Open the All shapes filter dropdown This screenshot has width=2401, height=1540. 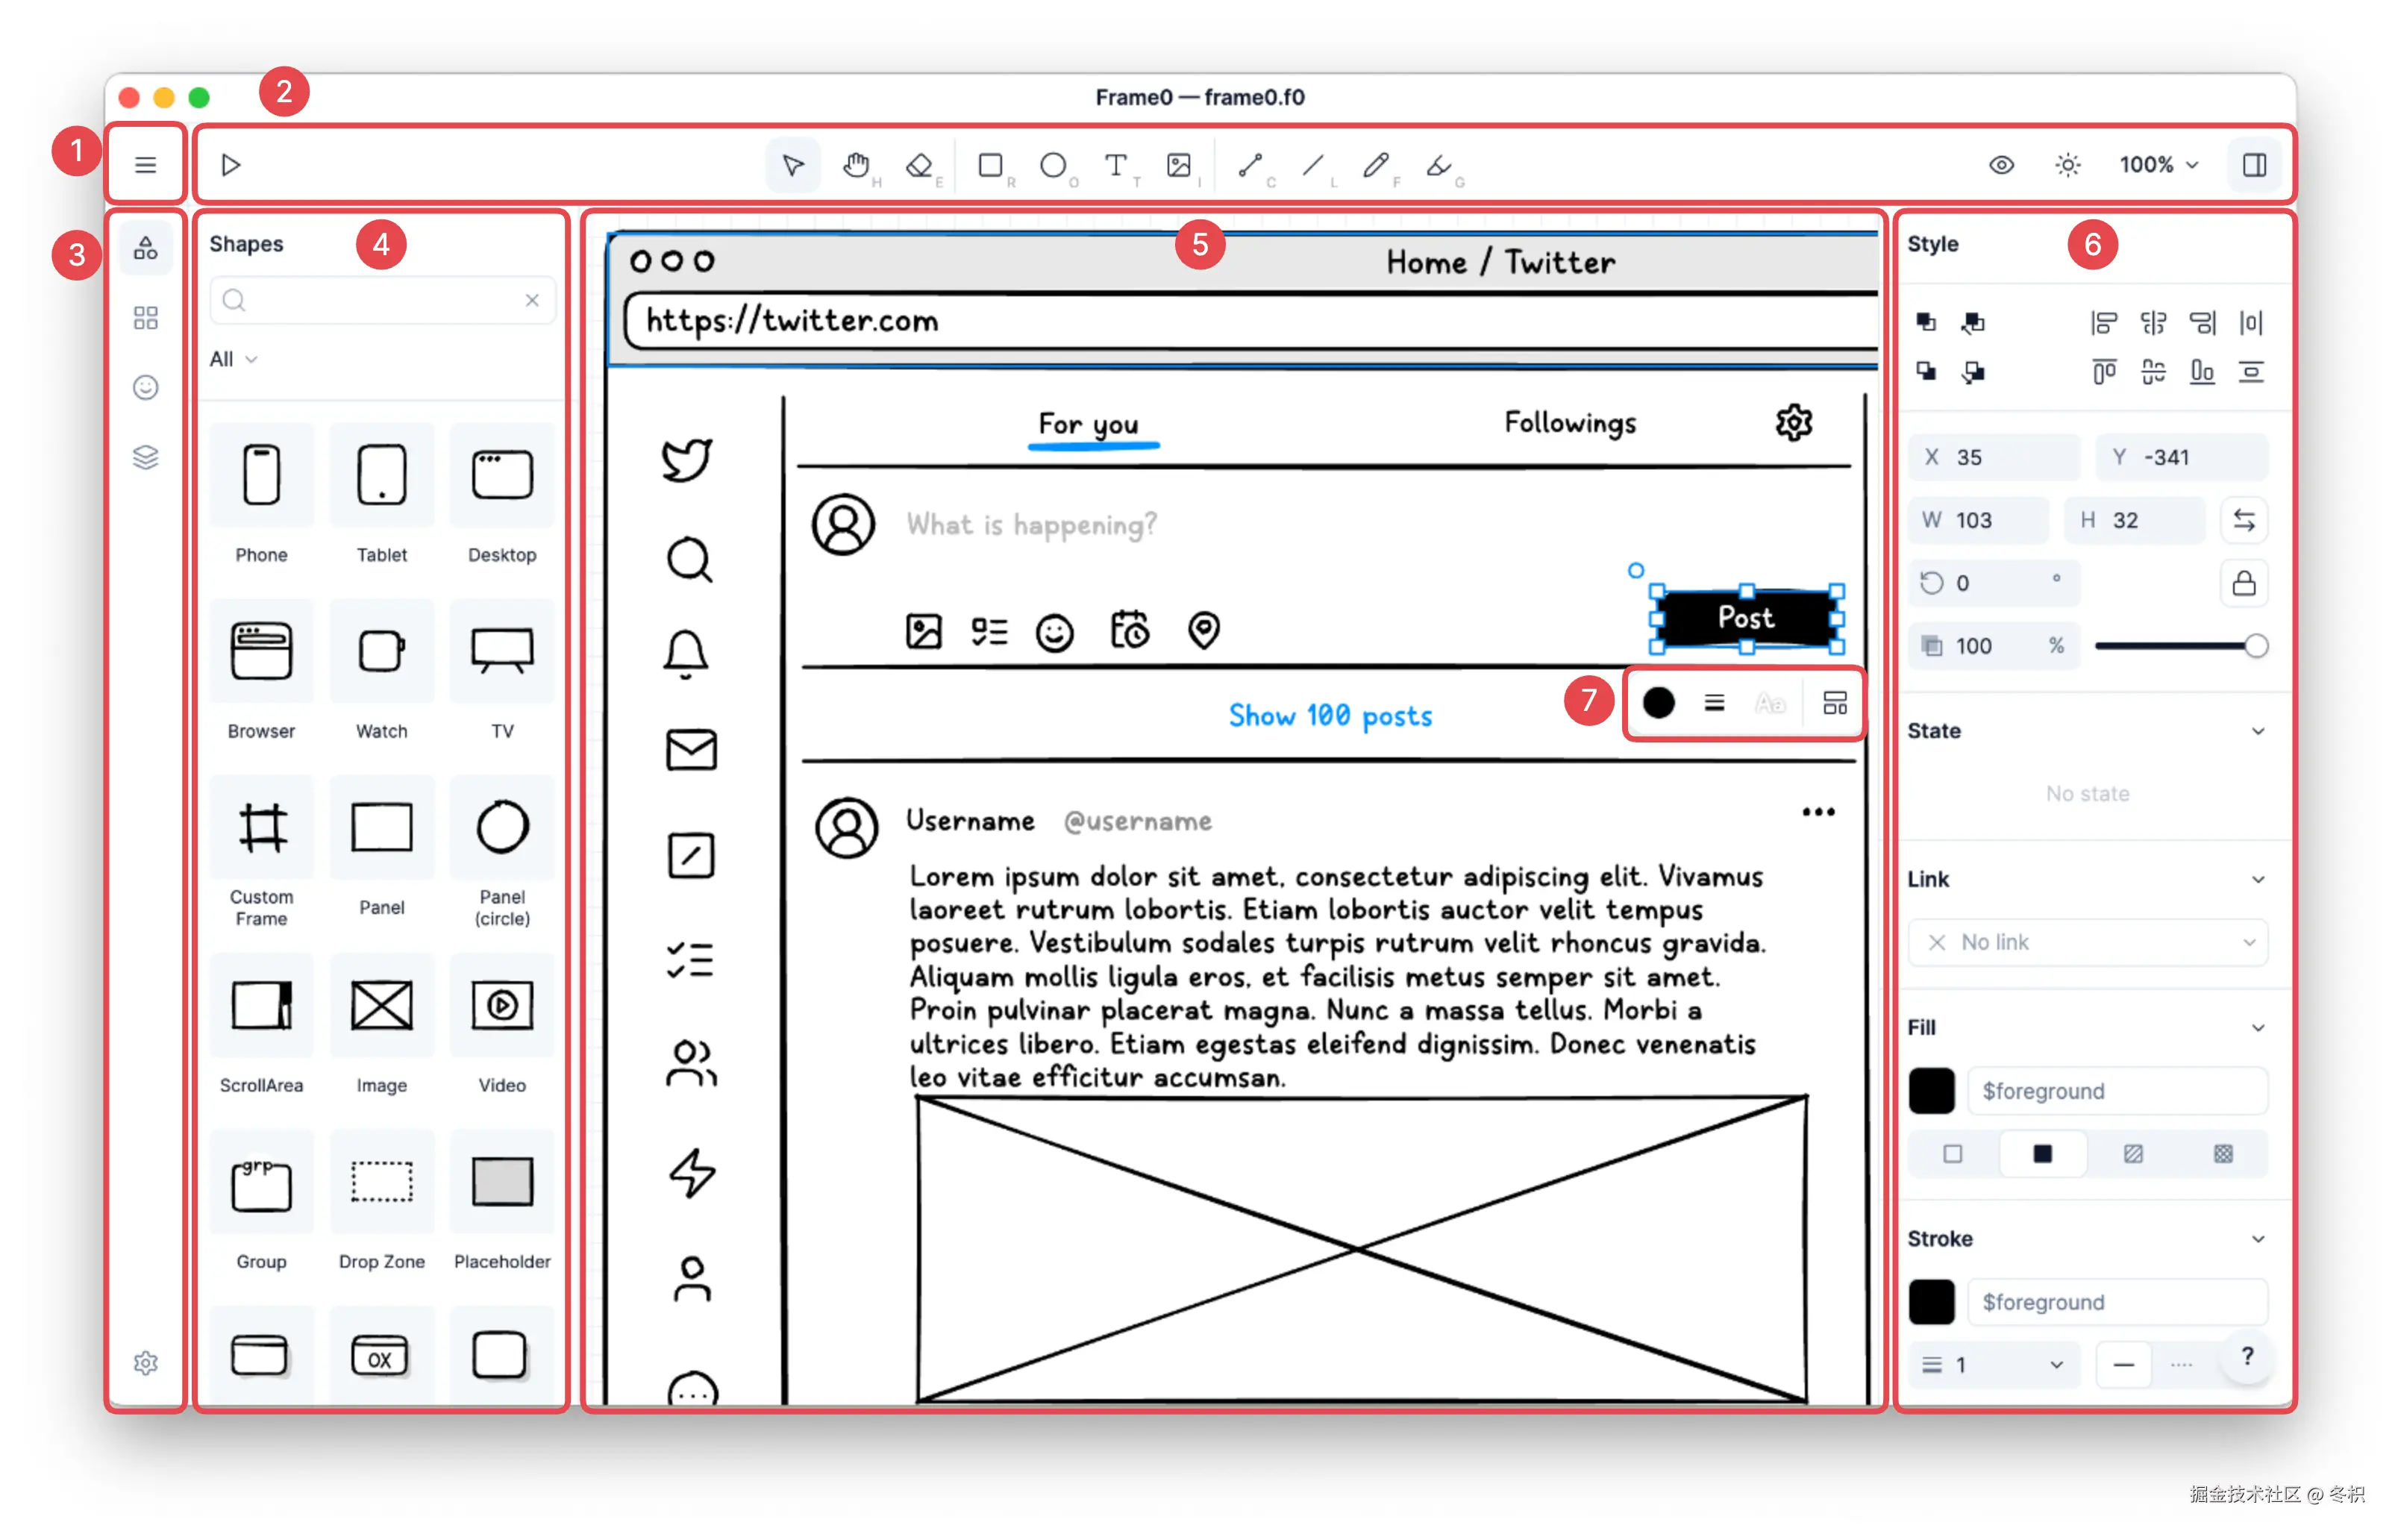[233, 359]
